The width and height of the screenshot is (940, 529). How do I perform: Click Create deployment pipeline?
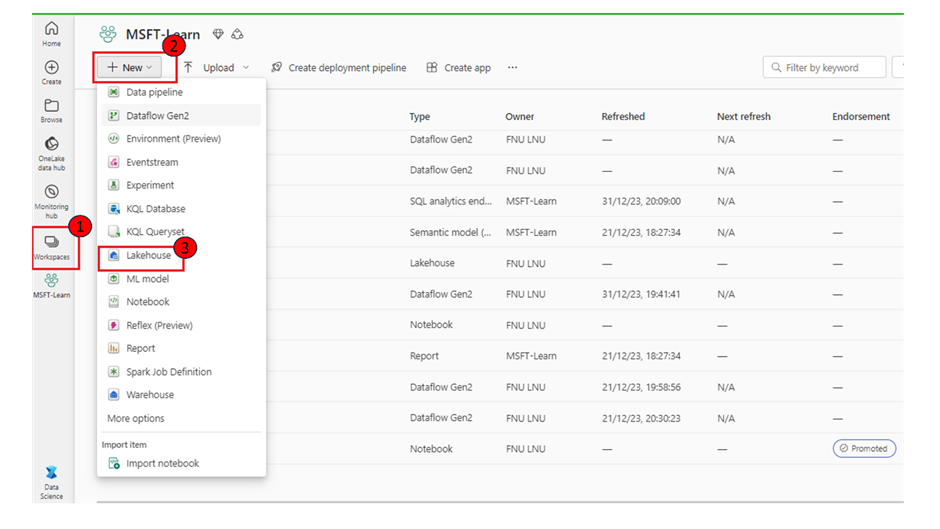click(x=339, y=67)
